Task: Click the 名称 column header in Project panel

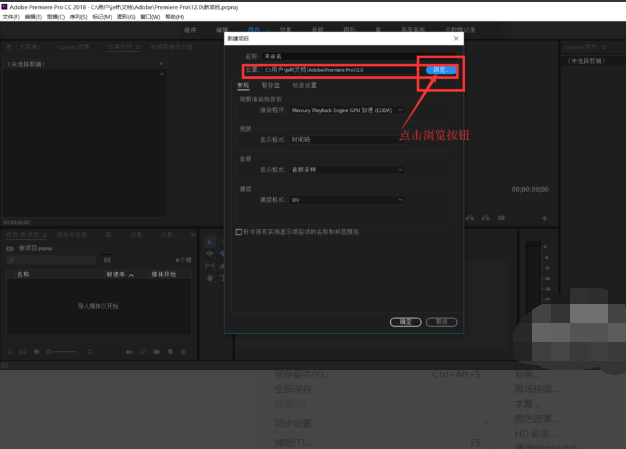Action: [x=23, y=274]
